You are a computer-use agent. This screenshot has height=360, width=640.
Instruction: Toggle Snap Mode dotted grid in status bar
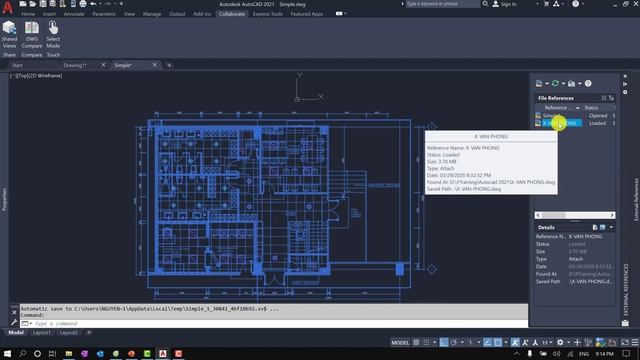click(426, 342)
